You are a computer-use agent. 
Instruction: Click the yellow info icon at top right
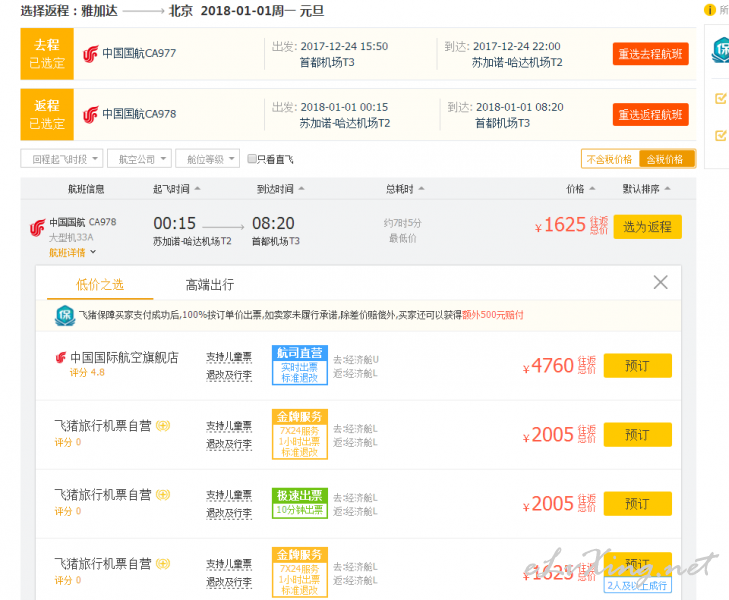[709, 9]
